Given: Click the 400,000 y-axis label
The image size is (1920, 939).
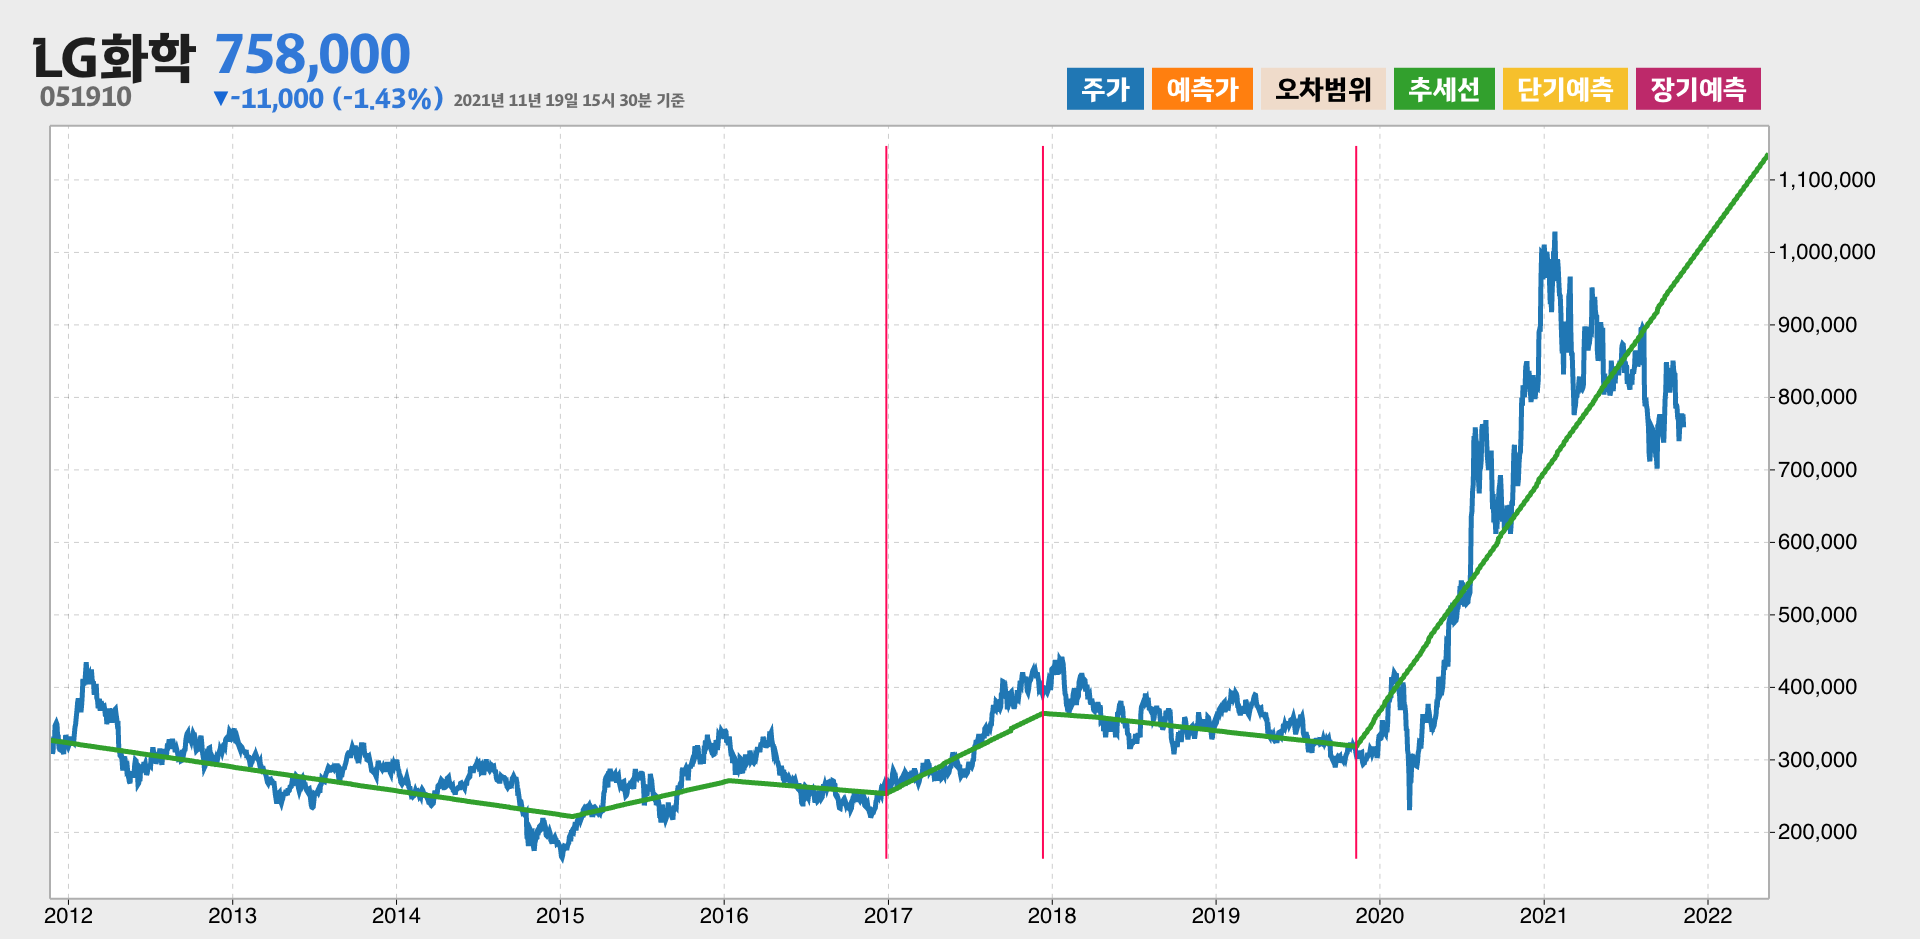Looking at the screenshot, I should coord(1818,687).
